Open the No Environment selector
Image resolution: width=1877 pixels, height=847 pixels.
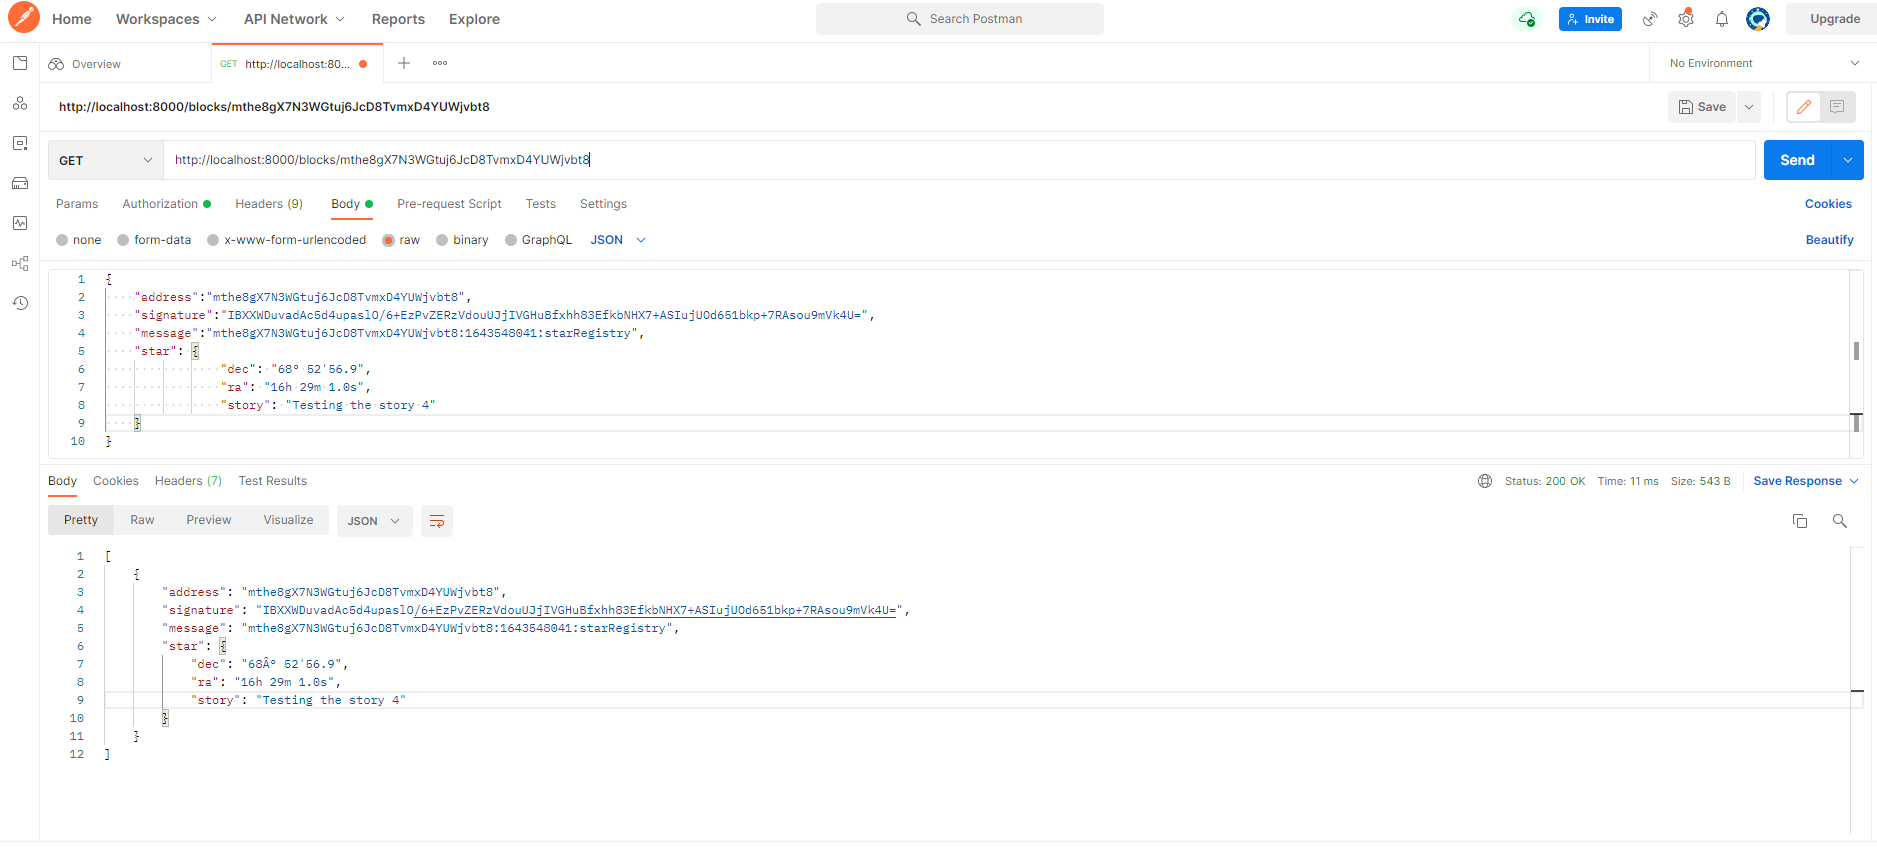[x=1763, y=63]
